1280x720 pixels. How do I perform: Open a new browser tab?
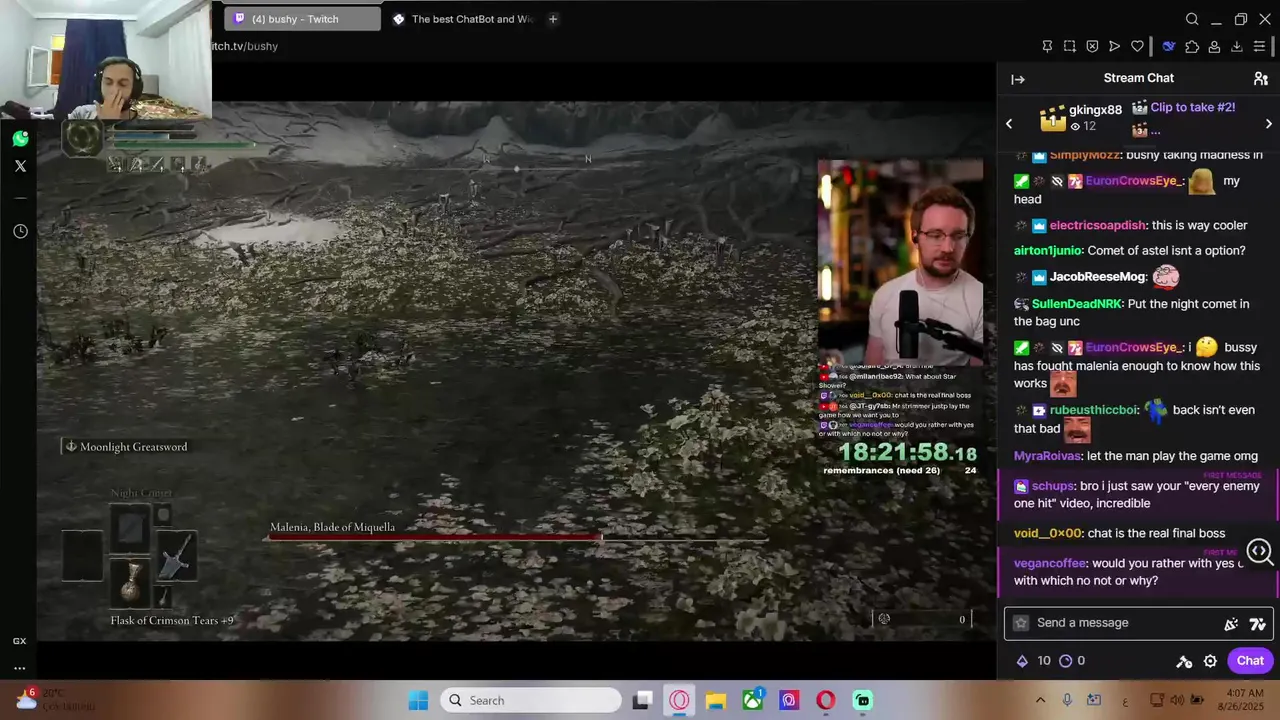(x=553, y=19)
